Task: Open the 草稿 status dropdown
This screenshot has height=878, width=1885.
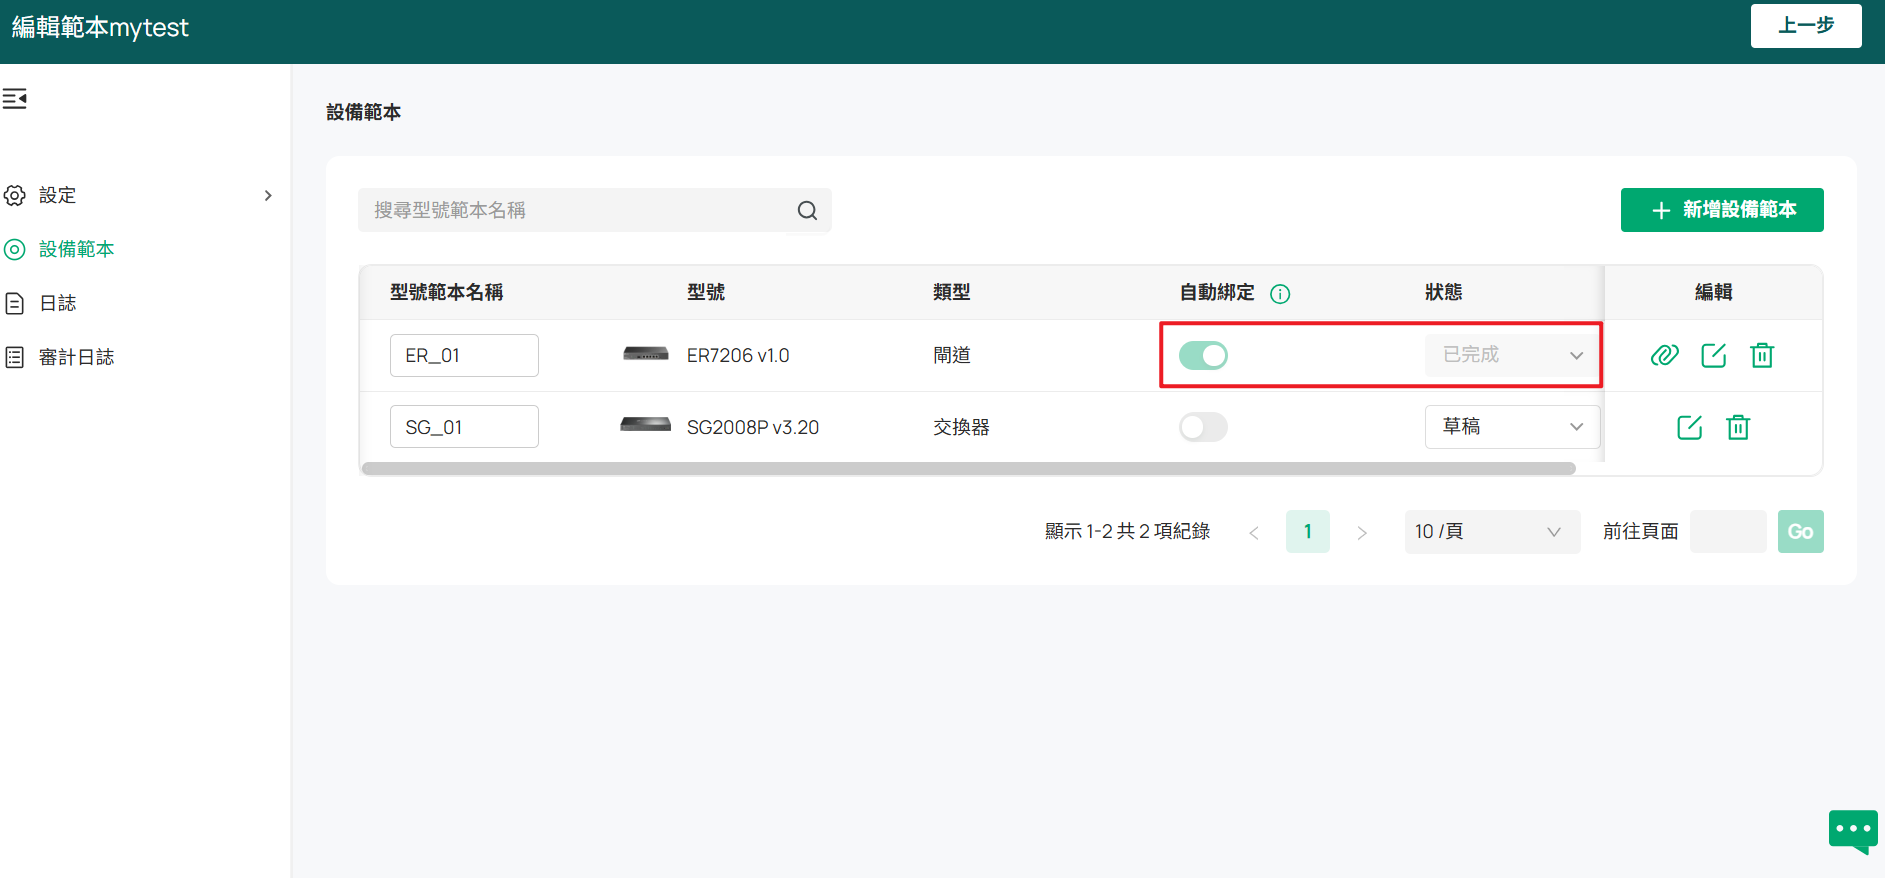Action: 1512,427
